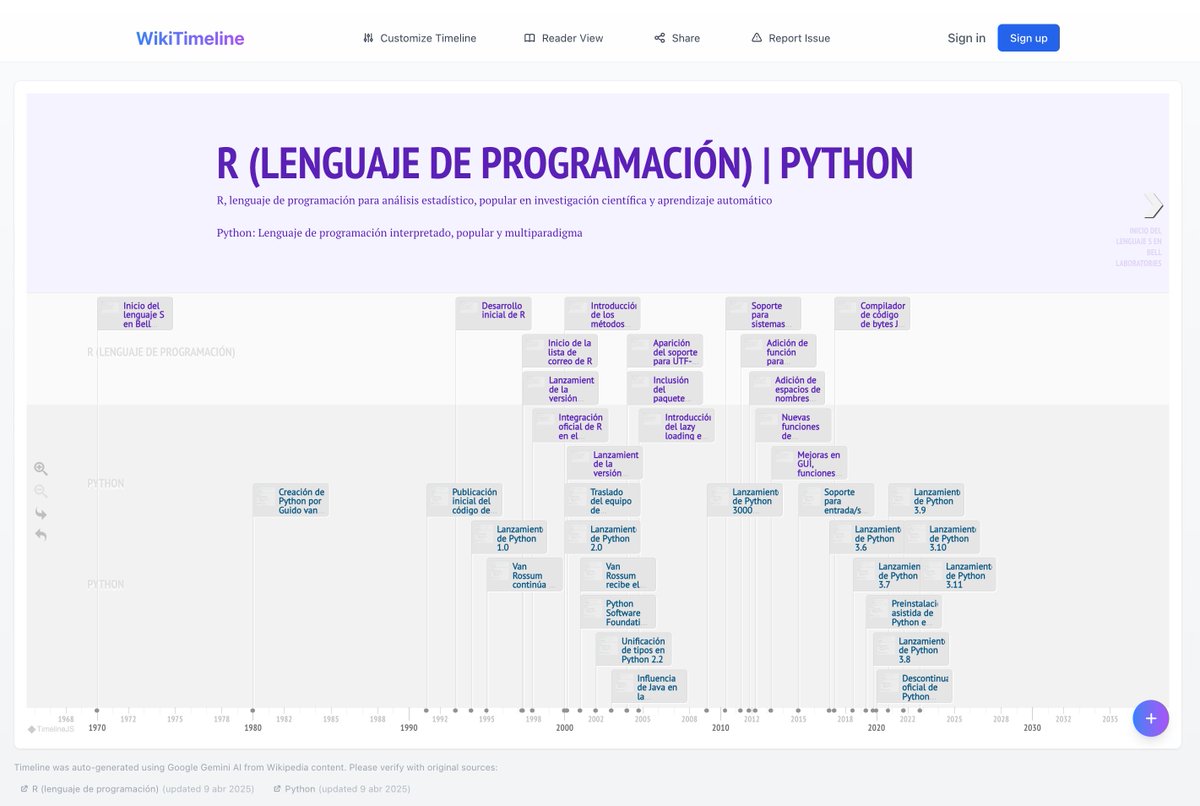This screenshot has width=1200, height=806.
Task: Select 'Soporte para entrada/s' event
Action: tap(836, 500)
